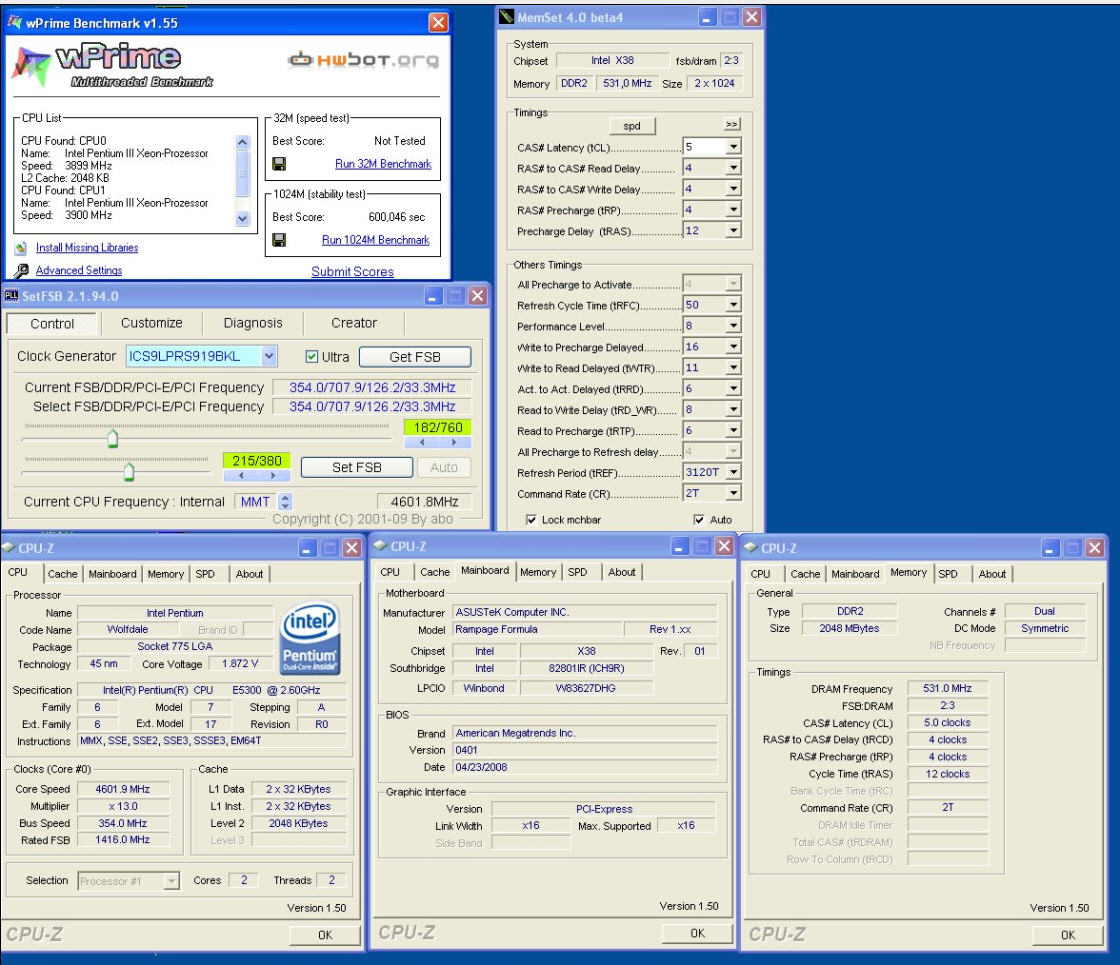Viewport: 1120px width, 965px height.
Task: Open Refresh Cycle Time (tRFC) dropdown
Action: point(734,304)
